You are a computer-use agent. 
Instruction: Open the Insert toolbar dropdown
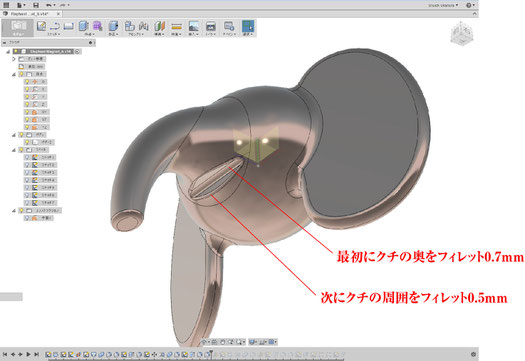[x=193, y=34]
